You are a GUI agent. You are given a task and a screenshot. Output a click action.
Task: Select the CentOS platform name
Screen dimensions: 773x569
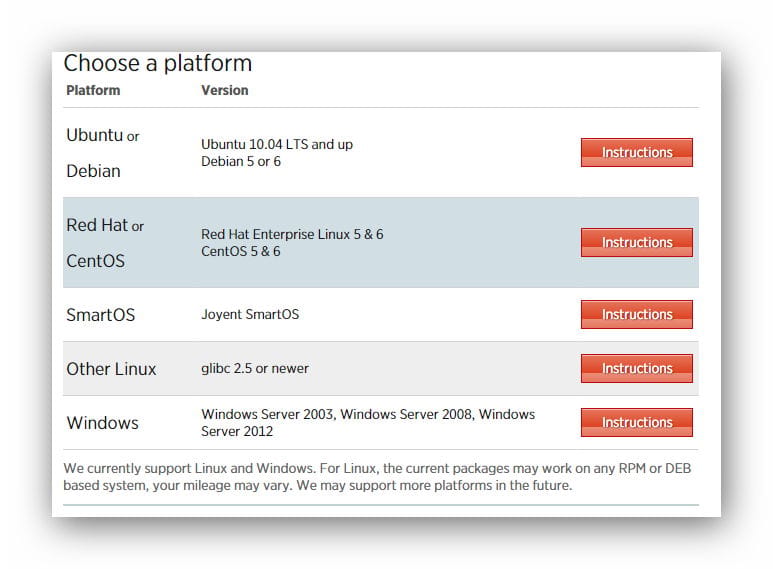point(95,261)
